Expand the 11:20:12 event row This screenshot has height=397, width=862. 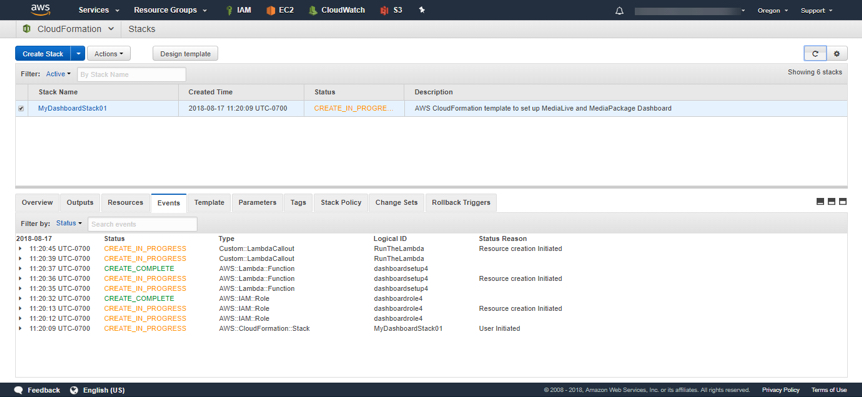[x=20, y=318]
